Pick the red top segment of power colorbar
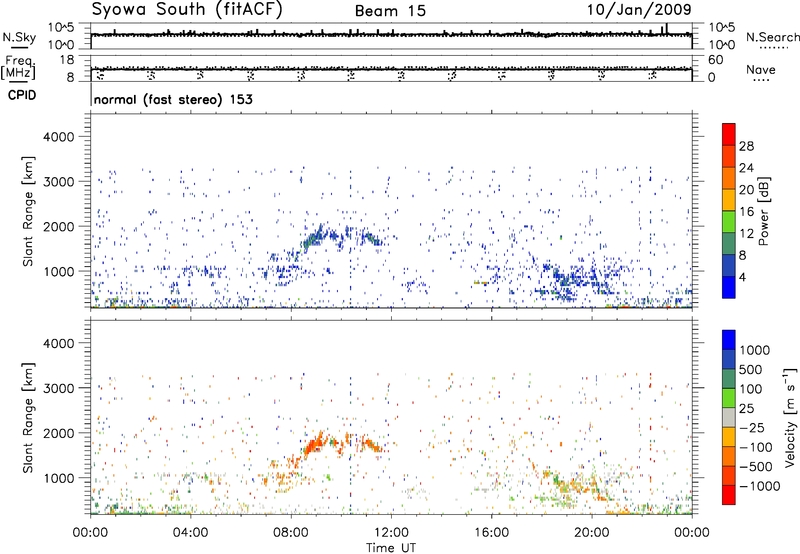This screenshot has width=800, height=554. tap(729, 135)
